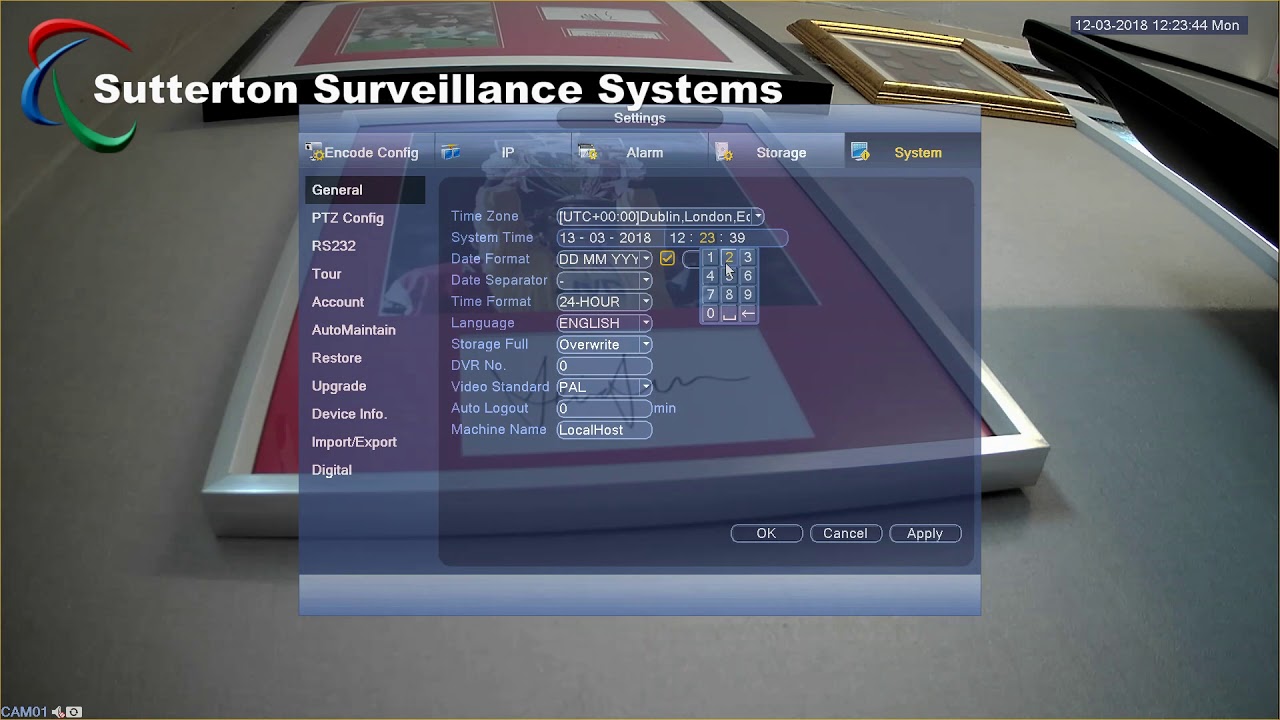Image resolution: width=1280 pixels, height=720 pixels.
Task: Click keypad digit 1
Action: [x=710, y=258]
